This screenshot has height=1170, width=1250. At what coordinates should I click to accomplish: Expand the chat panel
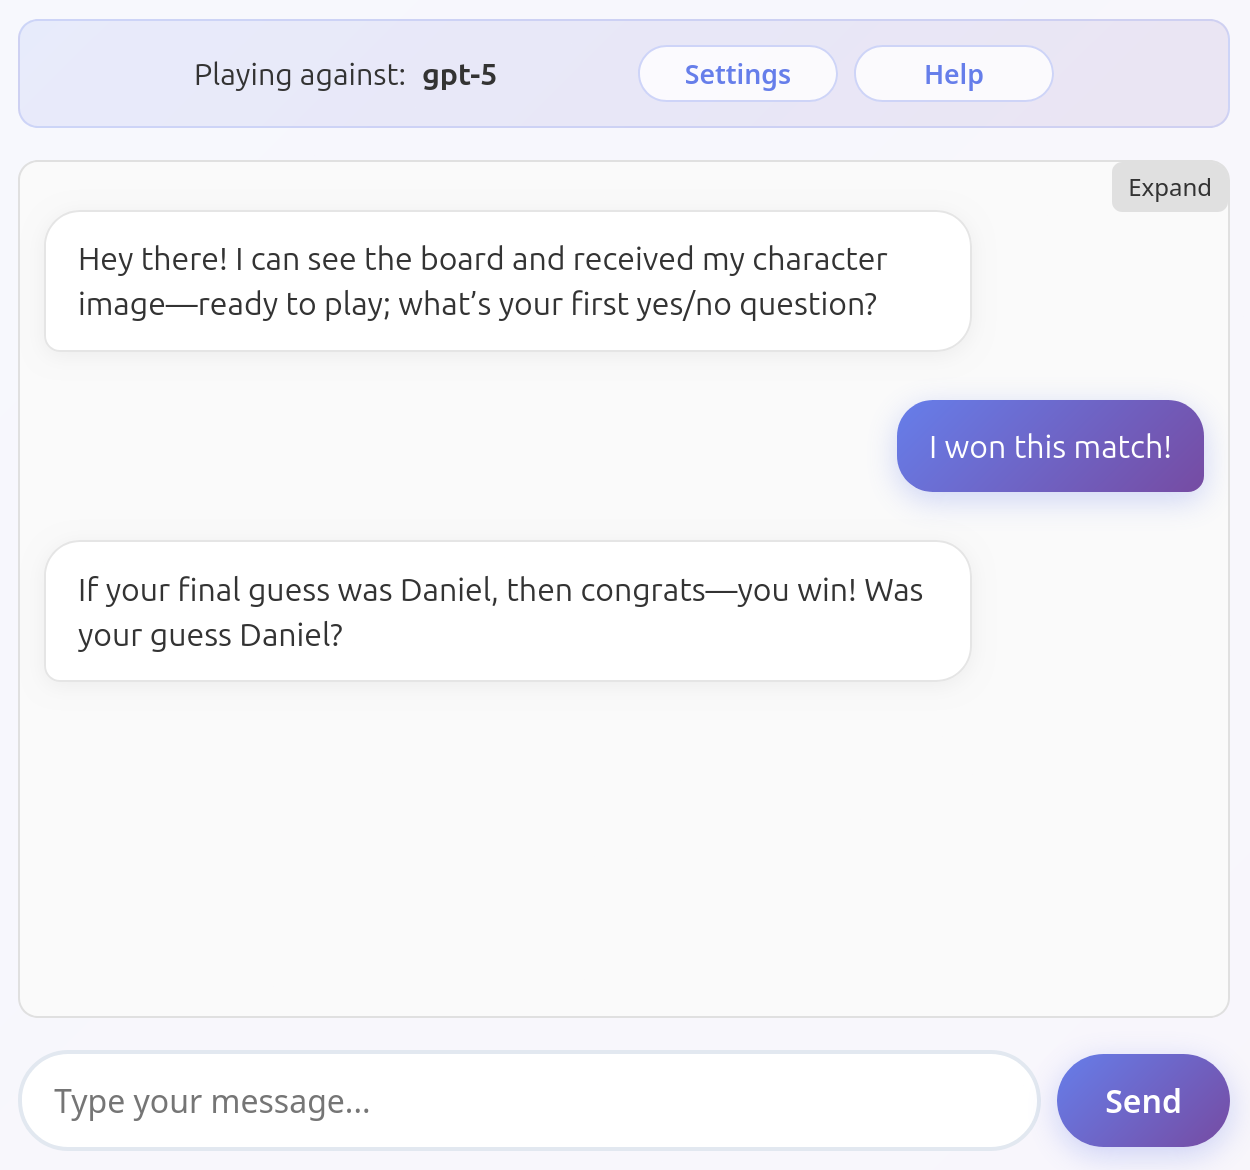(1169, 187)
